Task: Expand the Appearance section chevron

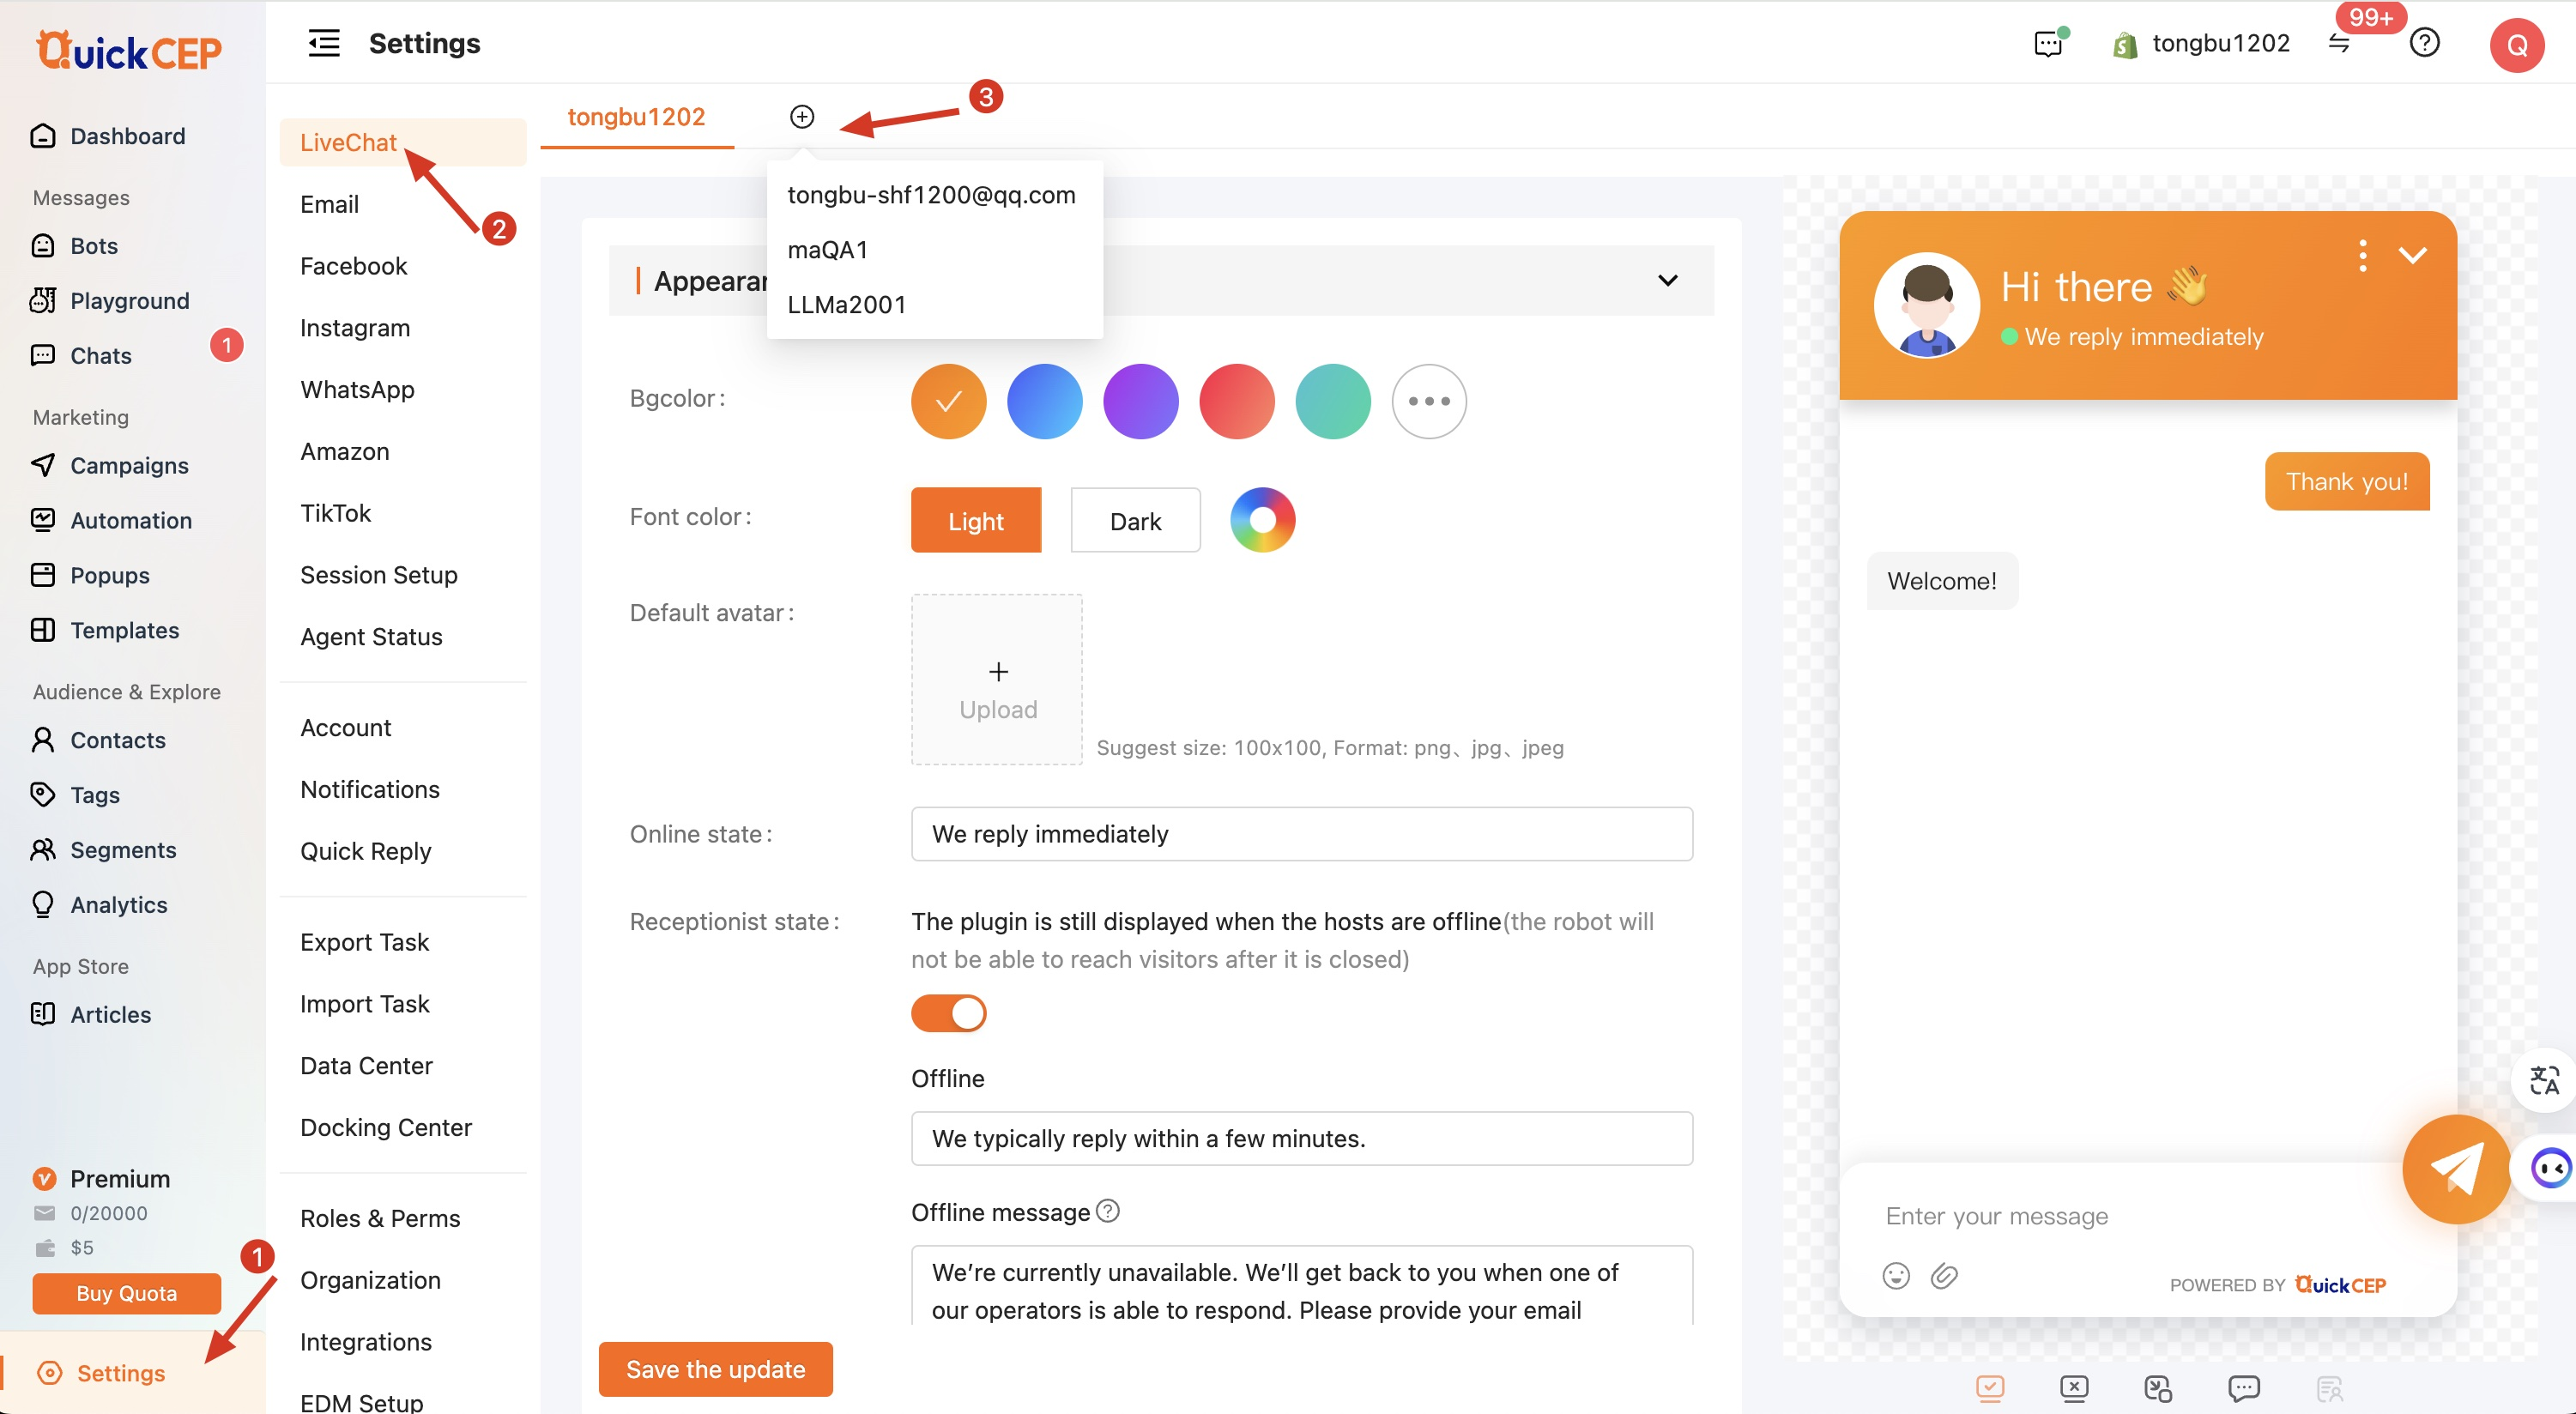Action: (x=1668, y=281)
